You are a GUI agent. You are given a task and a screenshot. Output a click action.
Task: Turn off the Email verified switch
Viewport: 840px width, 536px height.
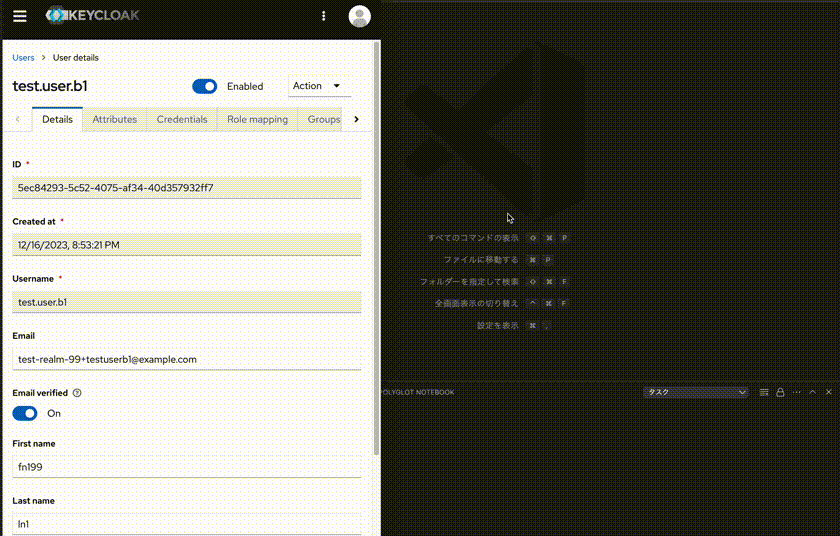[x=25, y=413]
